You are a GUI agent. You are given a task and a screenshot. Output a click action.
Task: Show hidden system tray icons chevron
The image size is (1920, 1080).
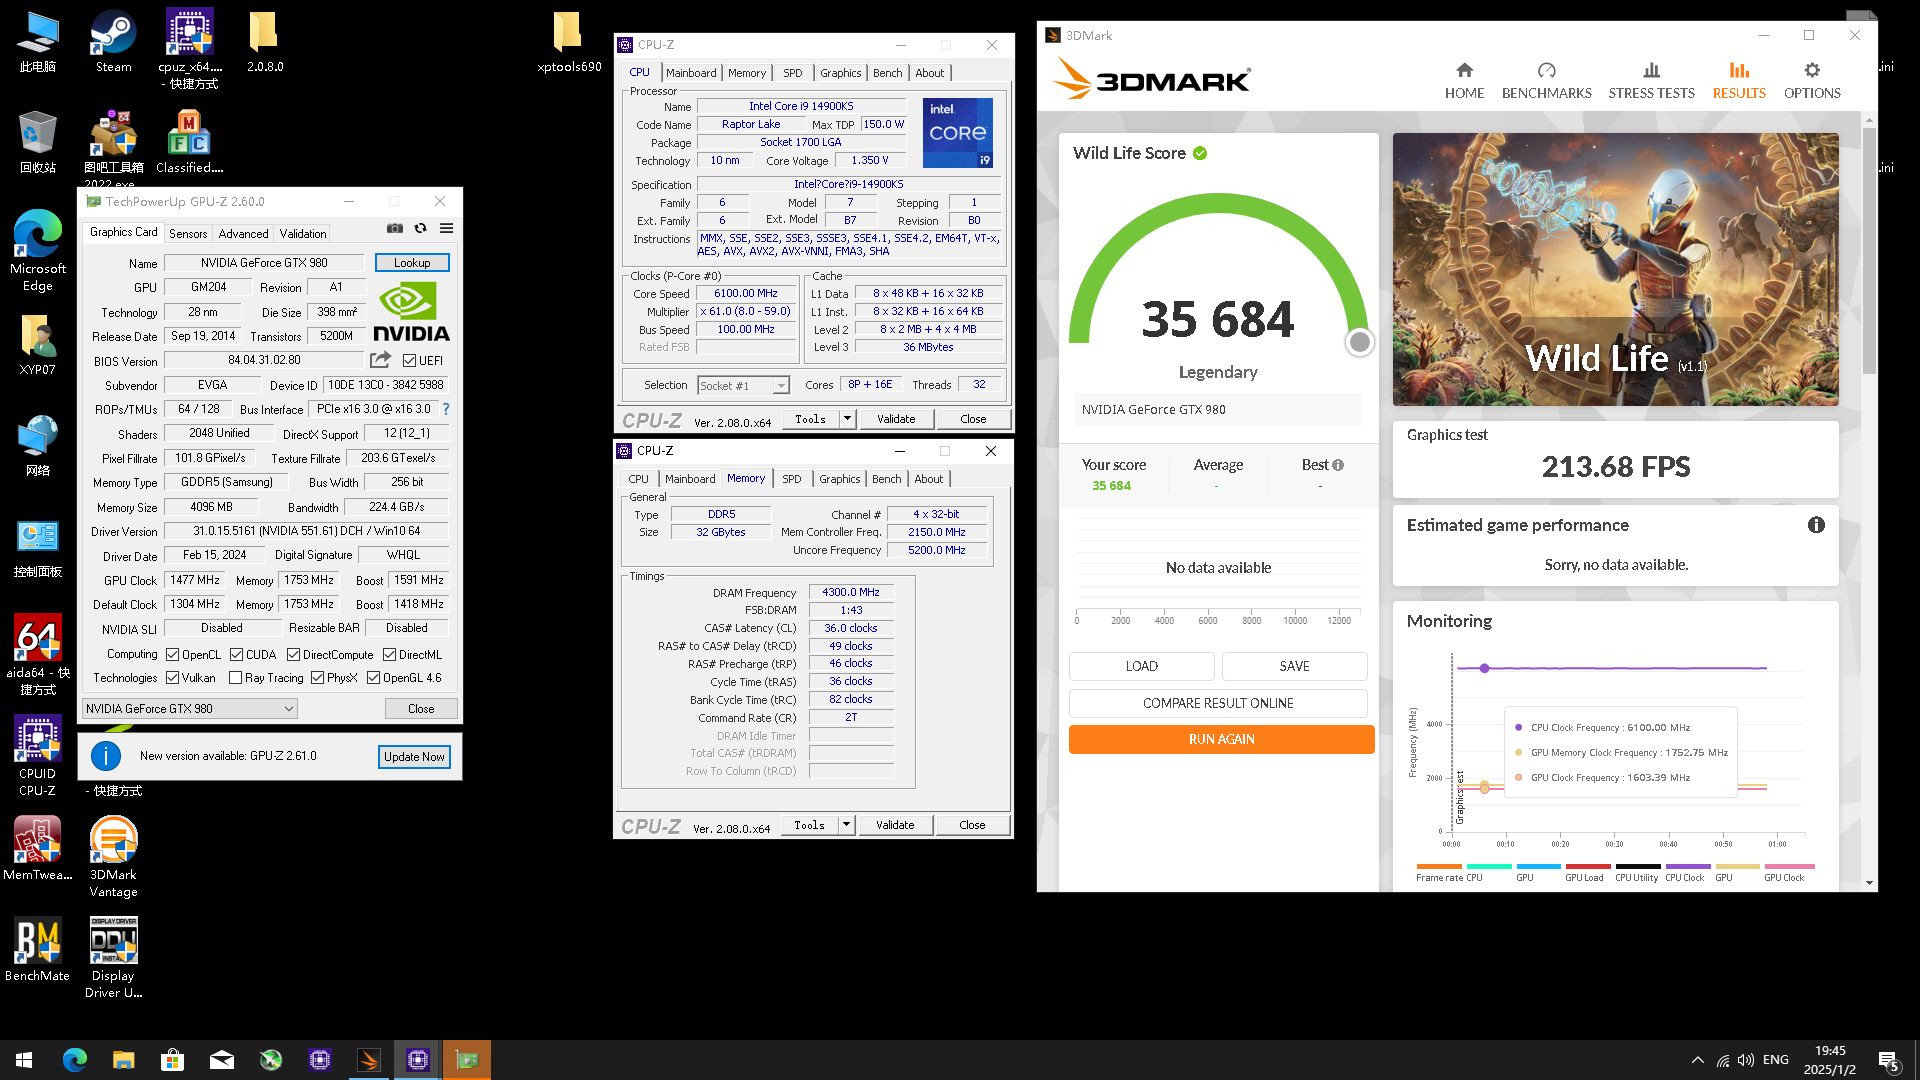pos(1697,1060)
